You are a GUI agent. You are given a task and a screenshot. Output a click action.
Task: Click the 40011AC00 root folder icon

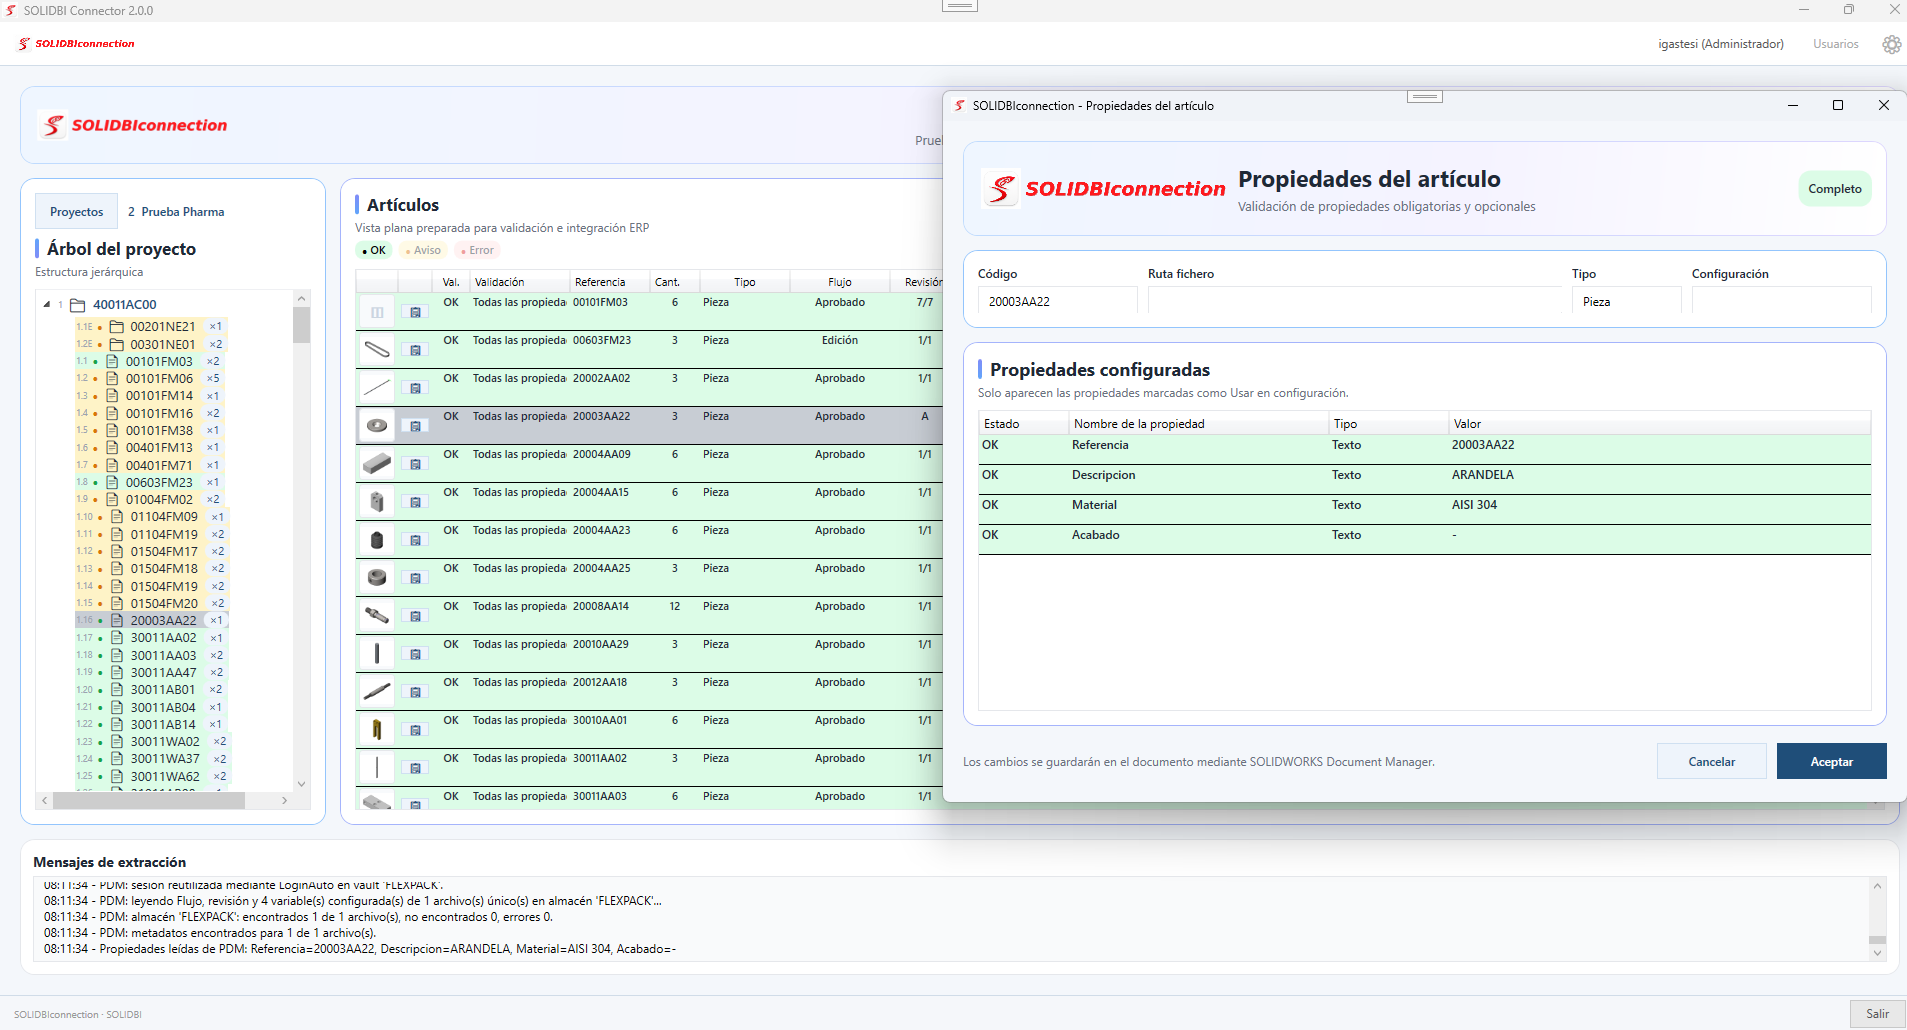tap(77, 305)
